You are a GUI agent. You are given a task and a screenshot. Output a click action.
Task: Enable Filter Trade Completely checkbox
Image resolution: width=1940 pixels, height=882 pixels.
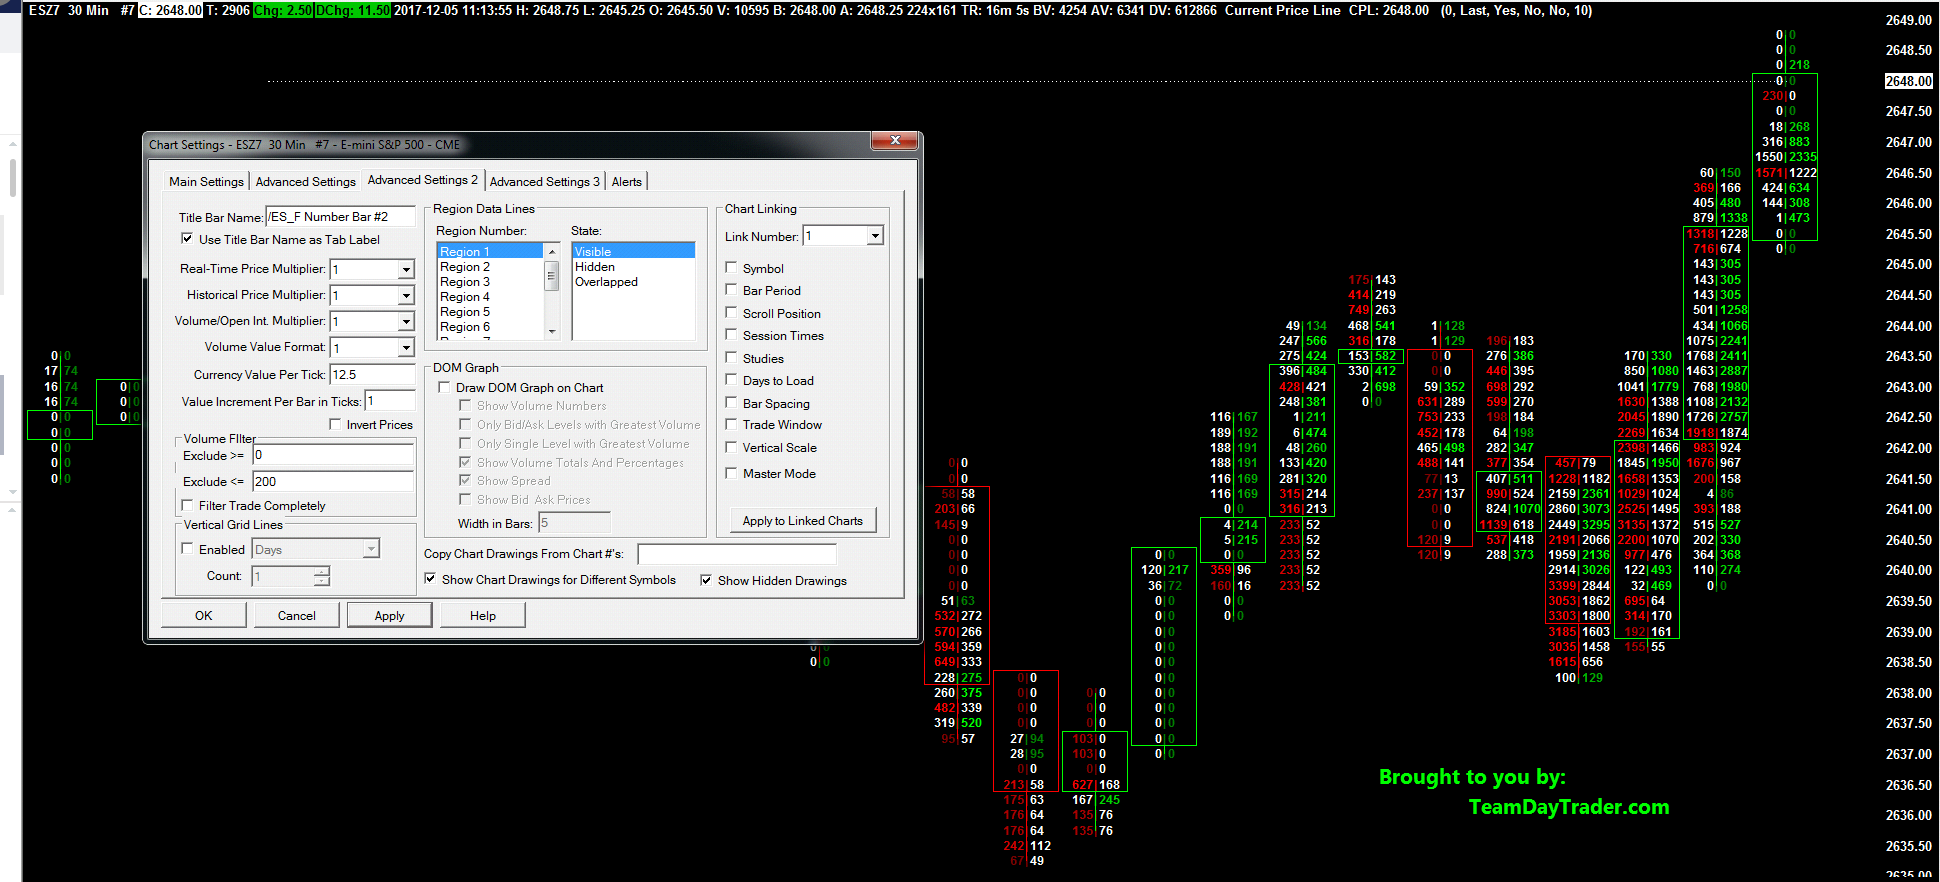187,505
